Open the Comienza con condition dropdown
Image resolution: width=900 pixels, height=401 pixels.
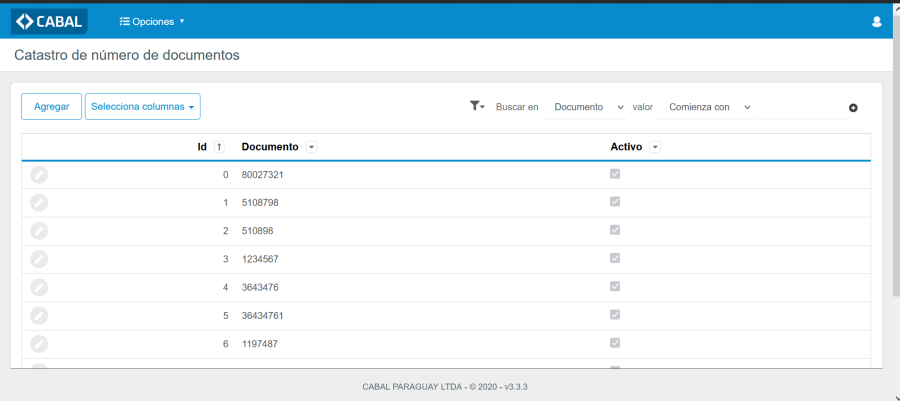pos(709,107)
